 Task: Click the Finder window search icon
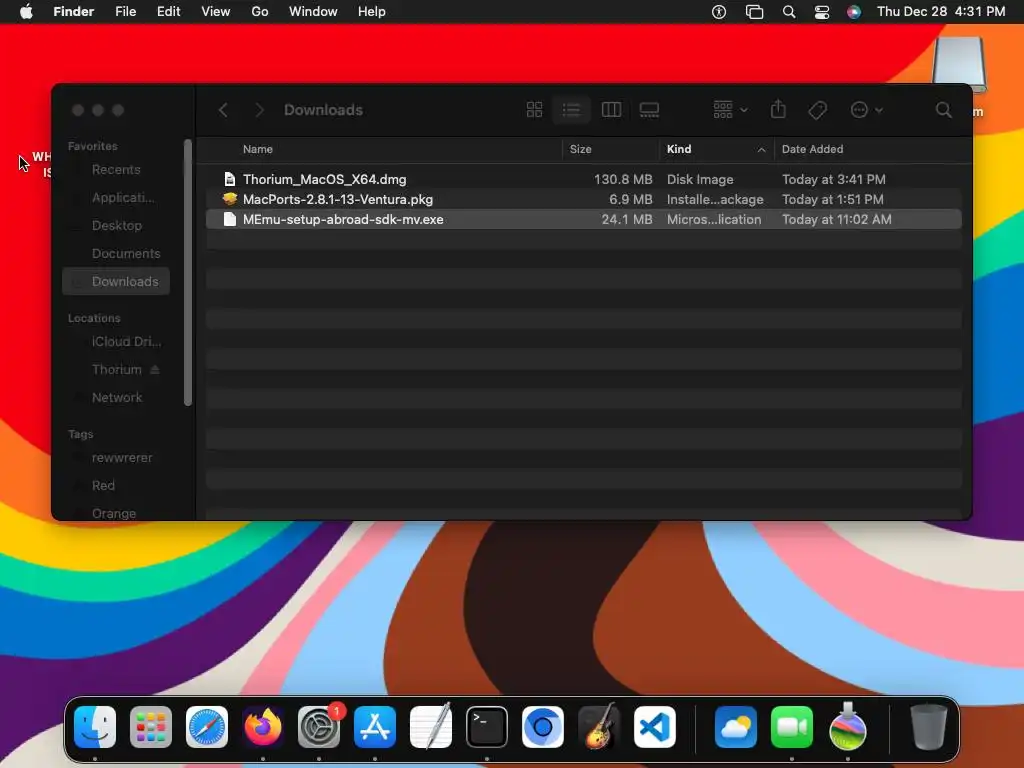pyautogui.click(x=943, y=110)
